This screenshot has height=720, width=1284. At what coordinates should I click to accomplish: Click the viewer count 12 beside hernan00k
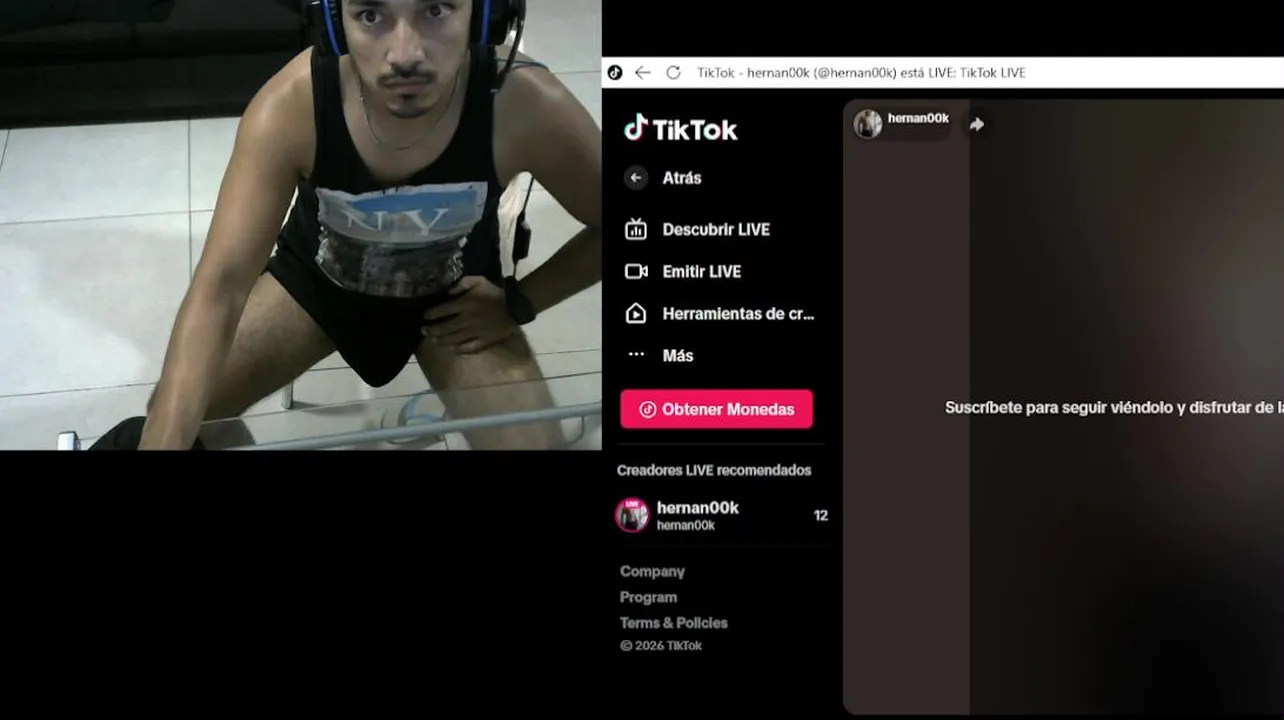(x=821, y=516)
